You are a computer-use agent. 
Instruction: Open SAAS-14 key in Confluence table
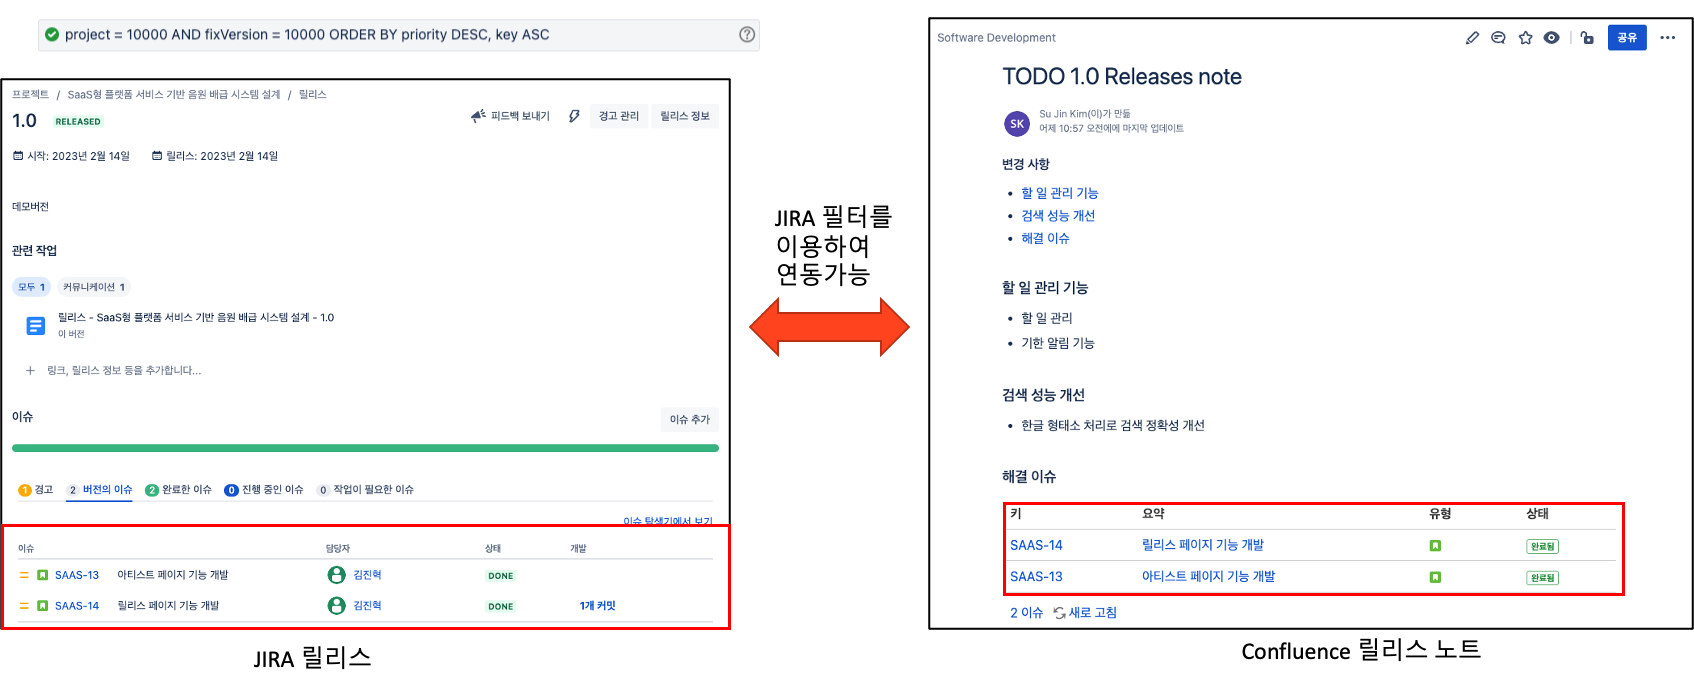coord(1036,545)
